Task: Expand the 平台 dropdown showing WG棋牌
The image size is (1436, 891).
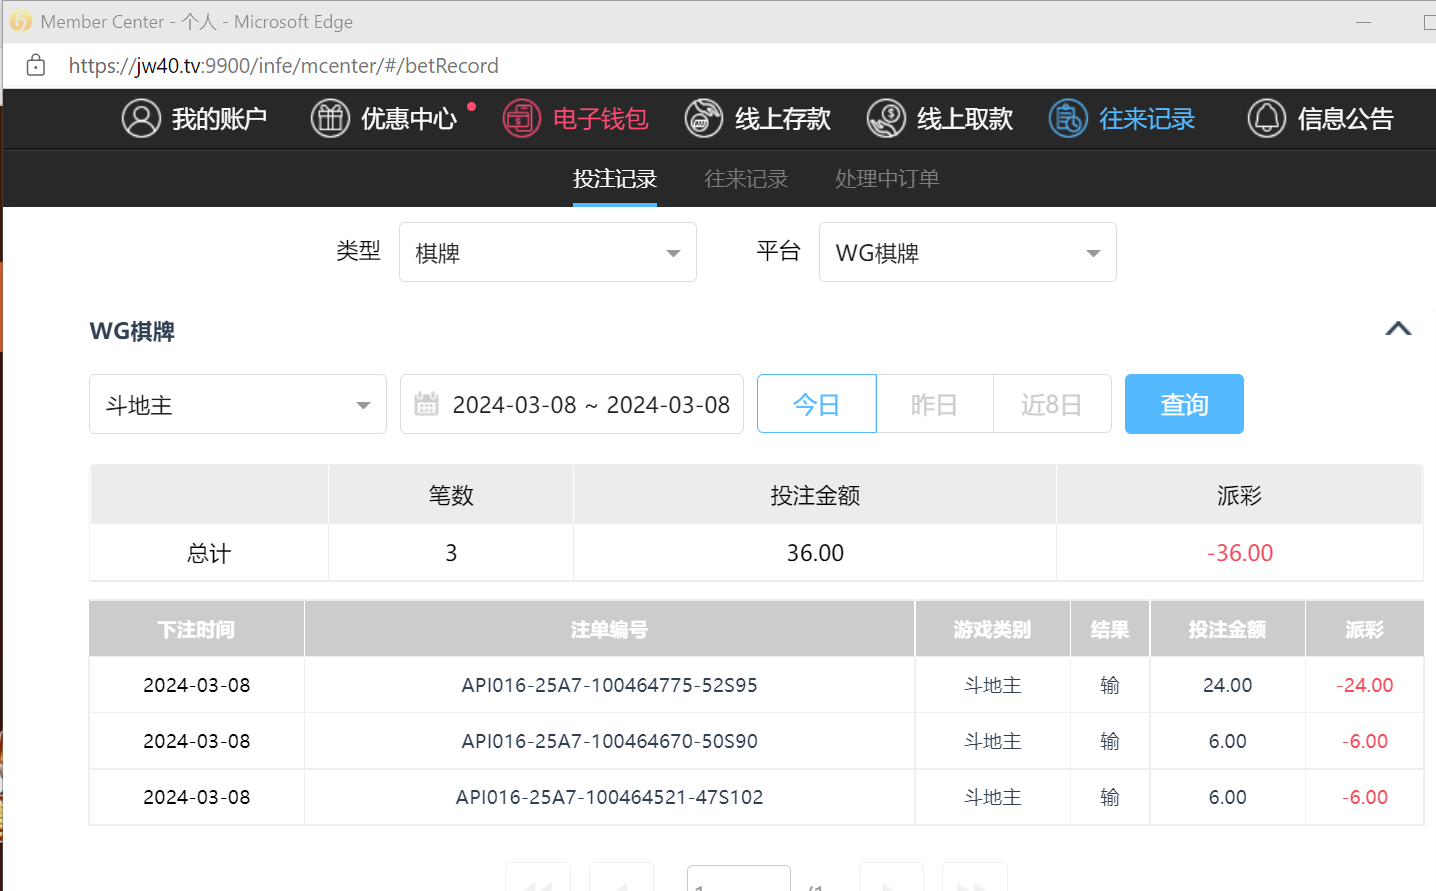Action: [x=967, y=253]
